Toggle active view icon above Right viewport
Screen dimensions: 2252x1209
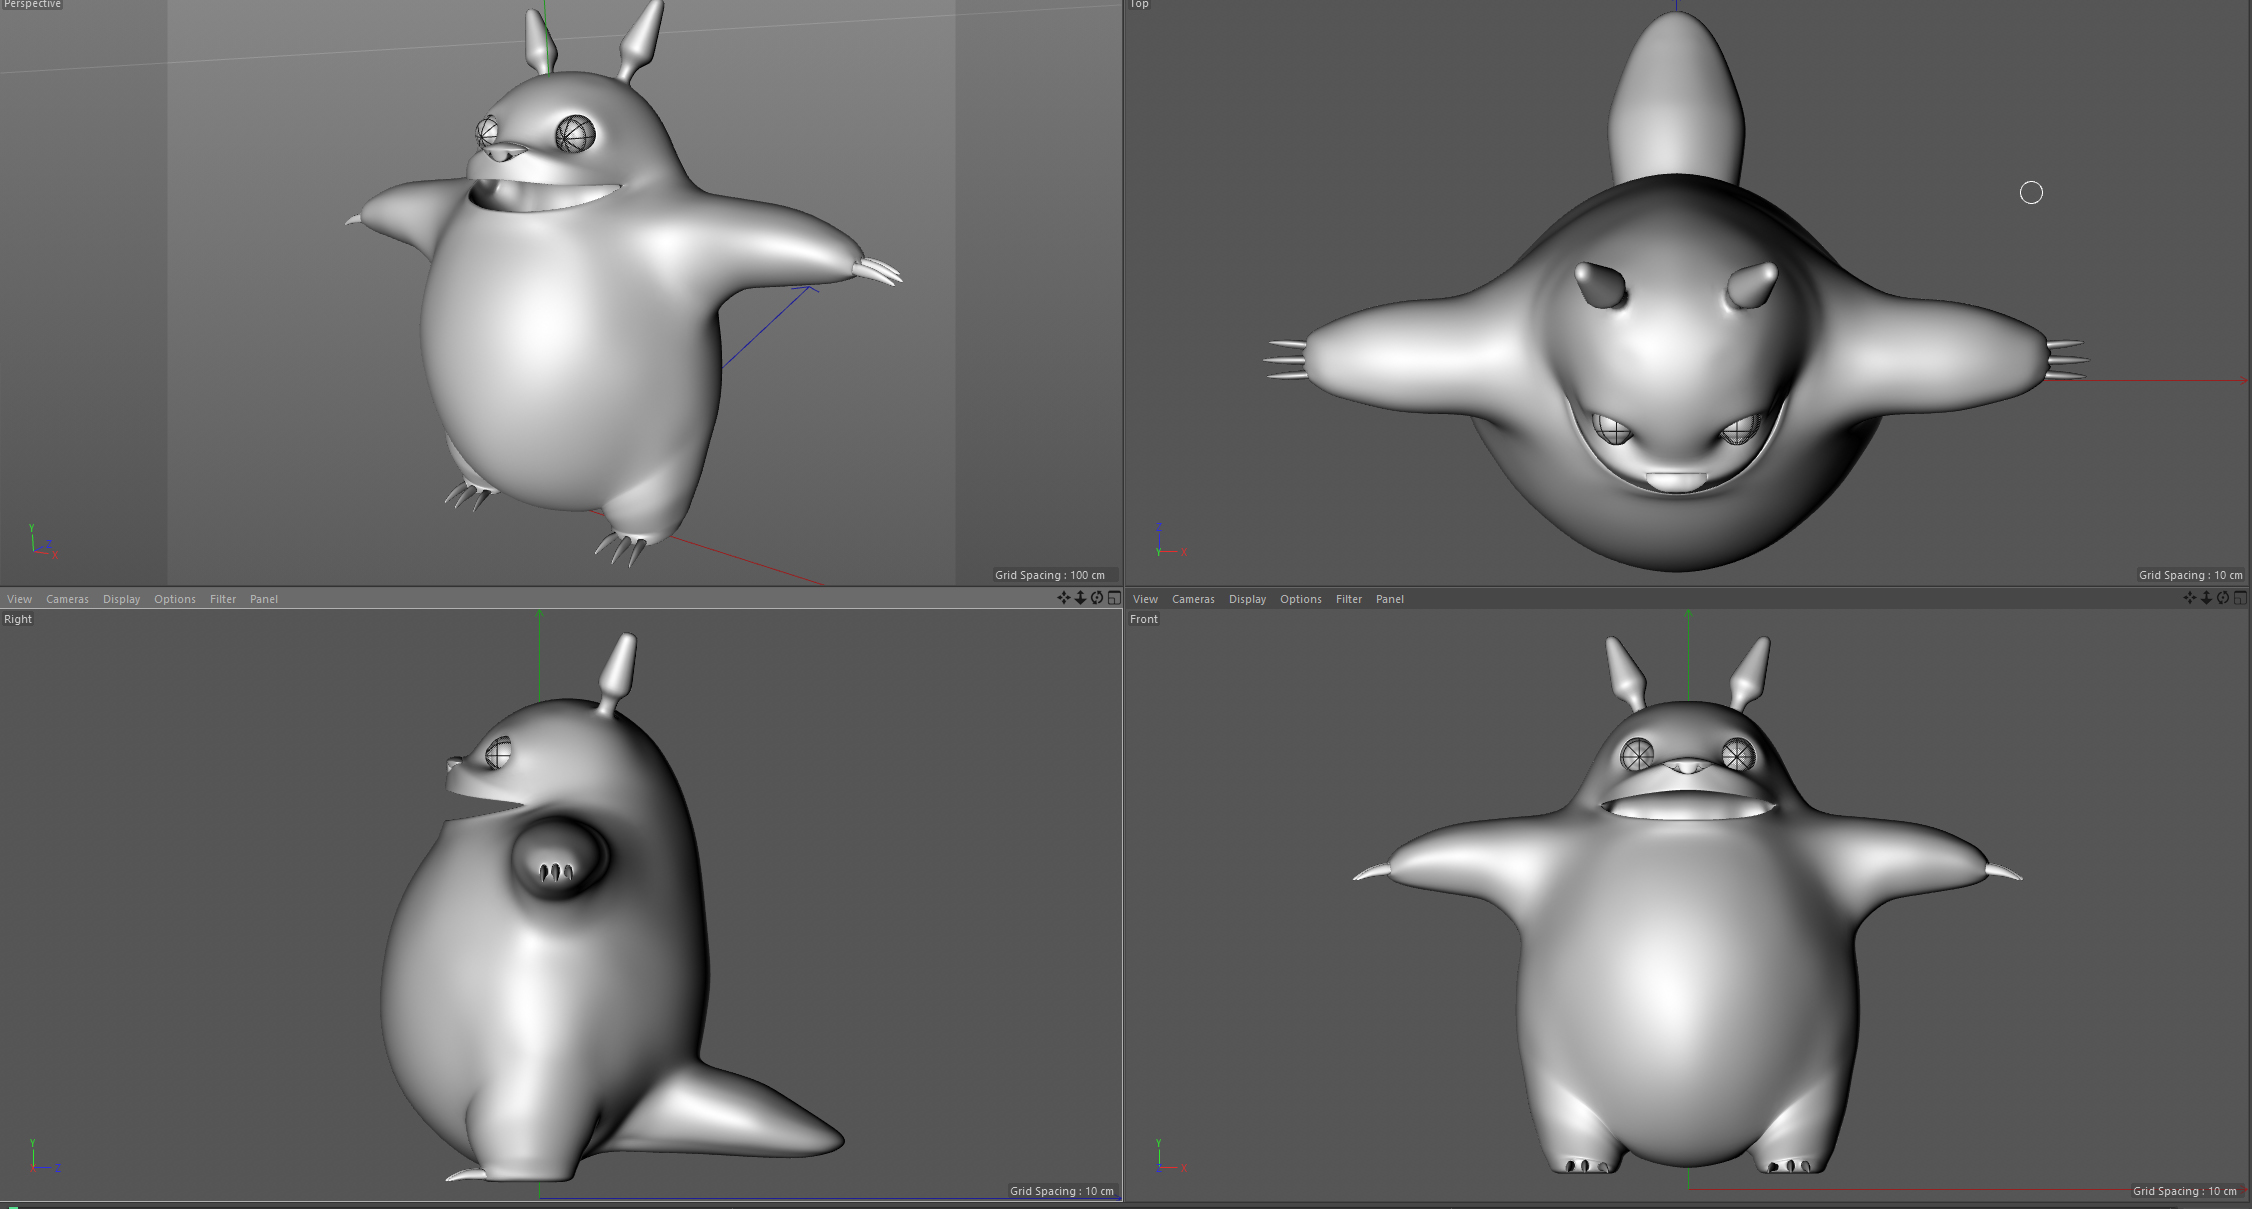coord(1114,598)
